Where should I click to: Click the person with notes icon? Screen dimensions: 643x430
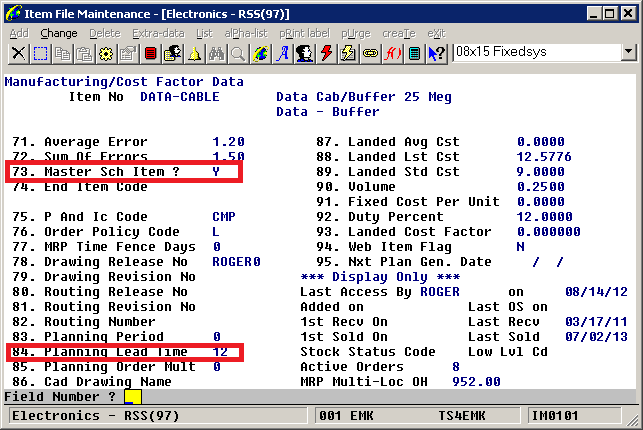173,53
